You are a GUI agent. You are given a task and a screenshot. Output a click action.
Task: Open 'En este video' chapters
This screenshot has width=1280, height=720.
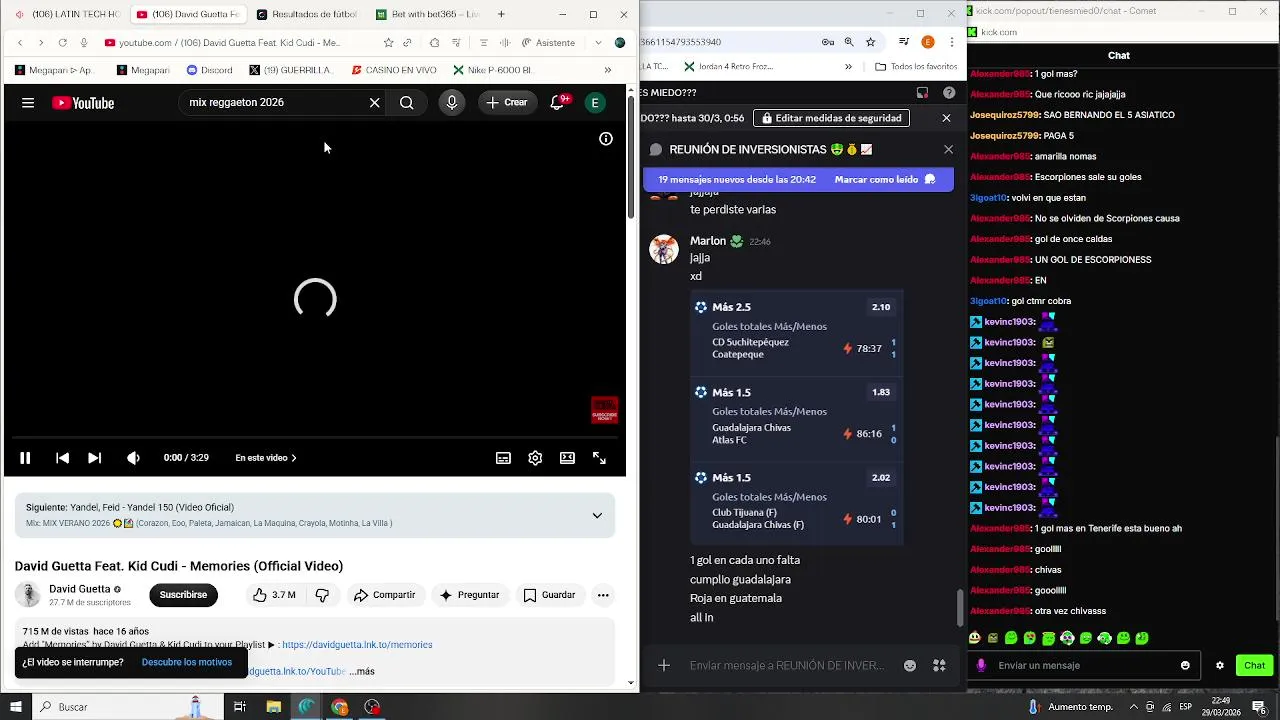266,458
